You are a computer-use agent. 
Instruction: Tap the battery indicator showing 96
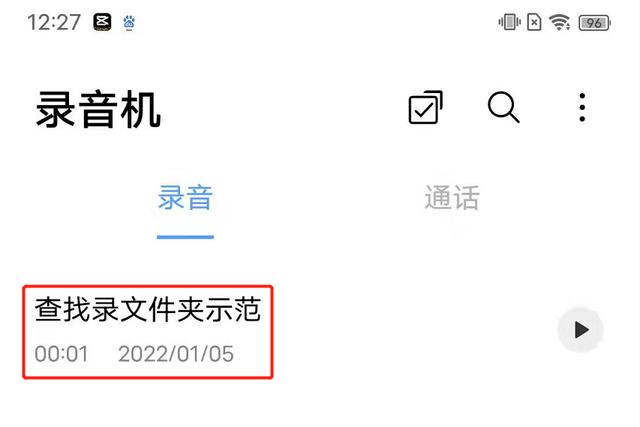tap(595, 22)
